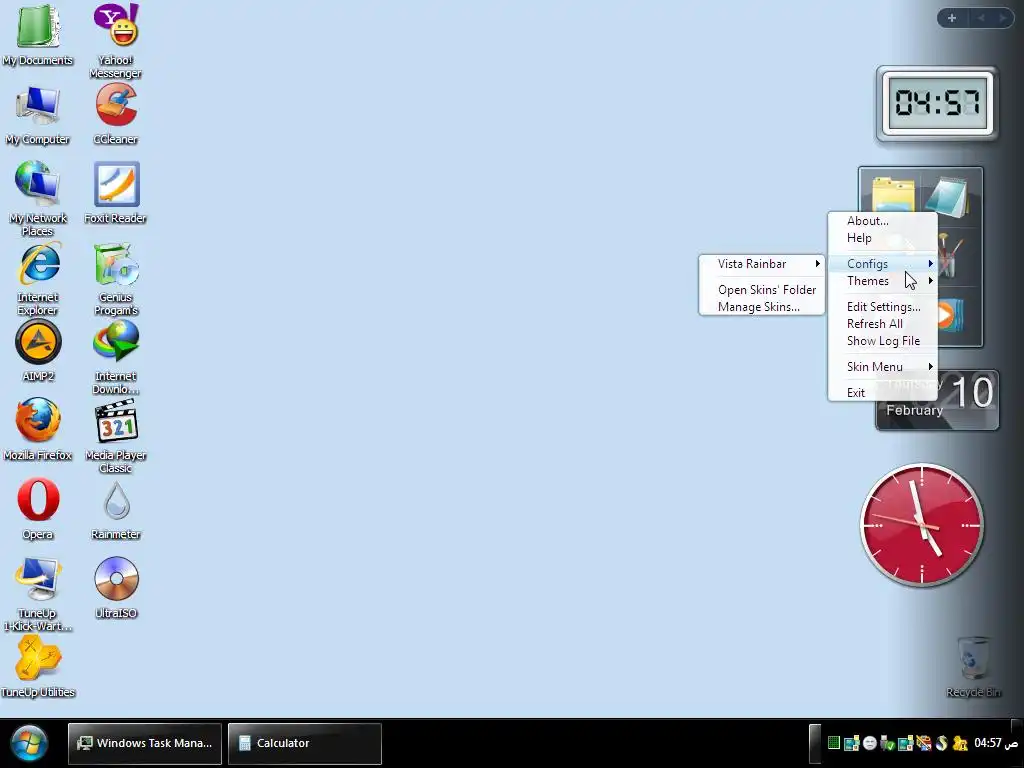Click the USB safely remove tray icon
Viewport: 1024px width, 768px height.
click(887, 743)
